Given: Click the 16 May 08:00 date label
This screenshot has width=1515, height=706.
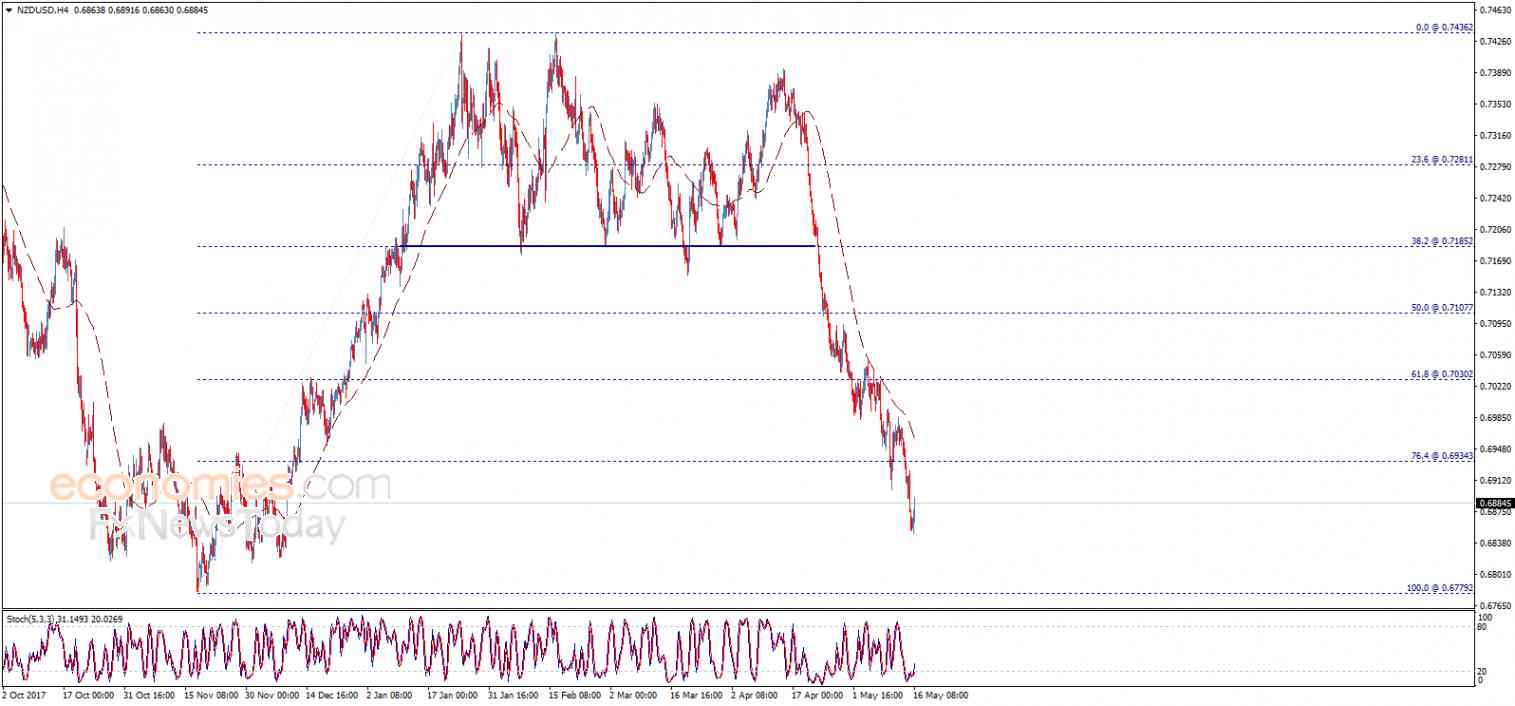Looking at the screenshot, I should pyautogui.click(x=941, y=695).
